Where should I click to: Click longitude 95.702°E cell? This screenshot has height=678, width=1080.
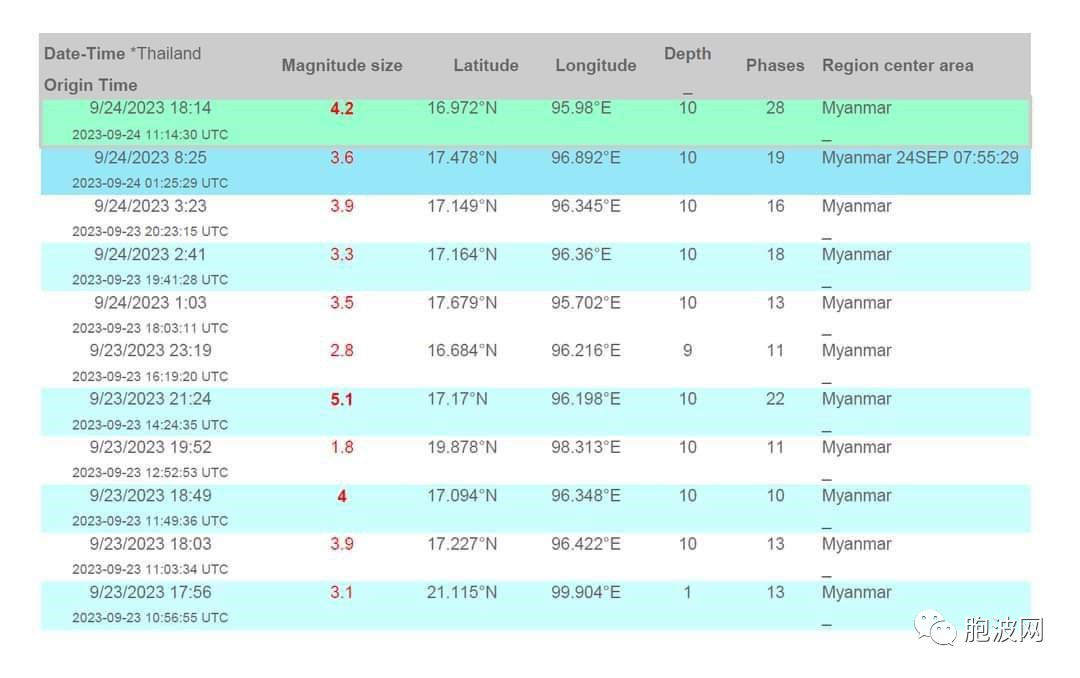coord(585,302)
